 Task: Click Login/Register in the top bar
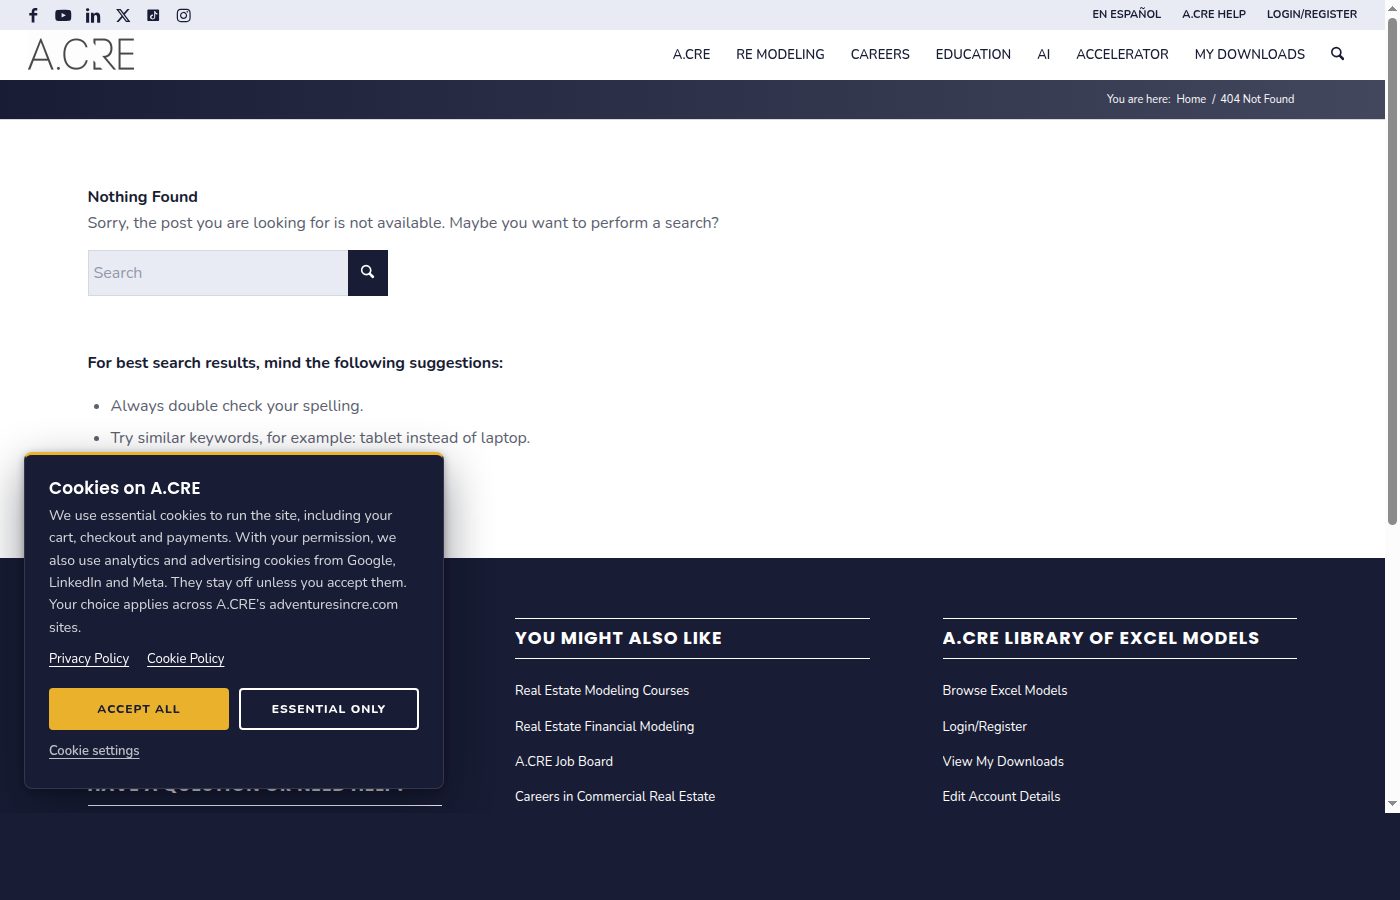[1312, 14]
